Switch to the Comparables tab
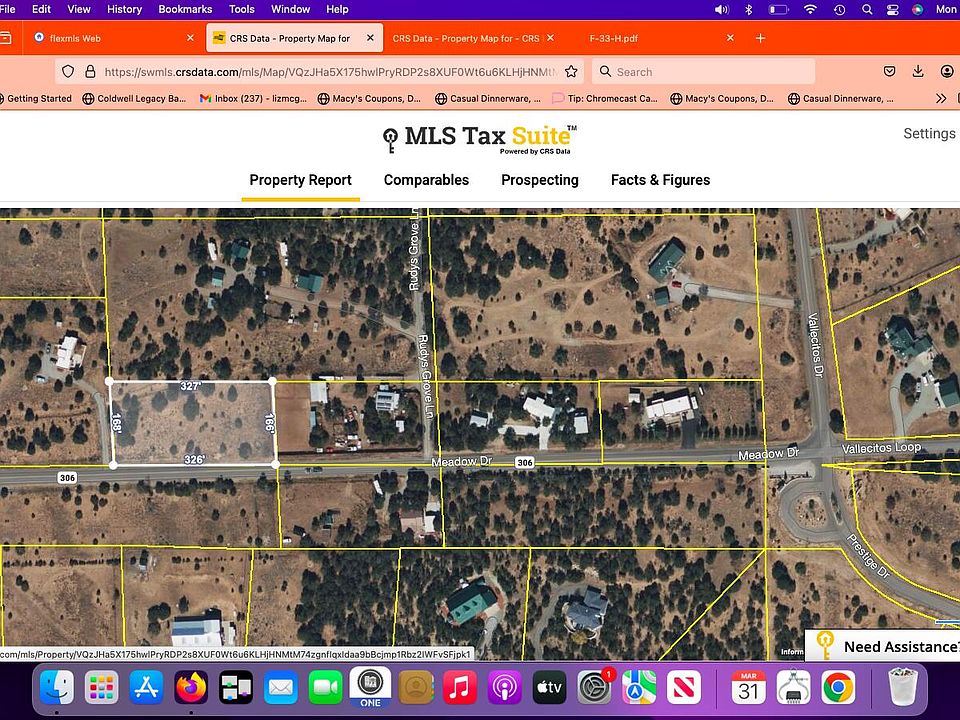Screen dimensions: 960x720 [x=426, y=180]
